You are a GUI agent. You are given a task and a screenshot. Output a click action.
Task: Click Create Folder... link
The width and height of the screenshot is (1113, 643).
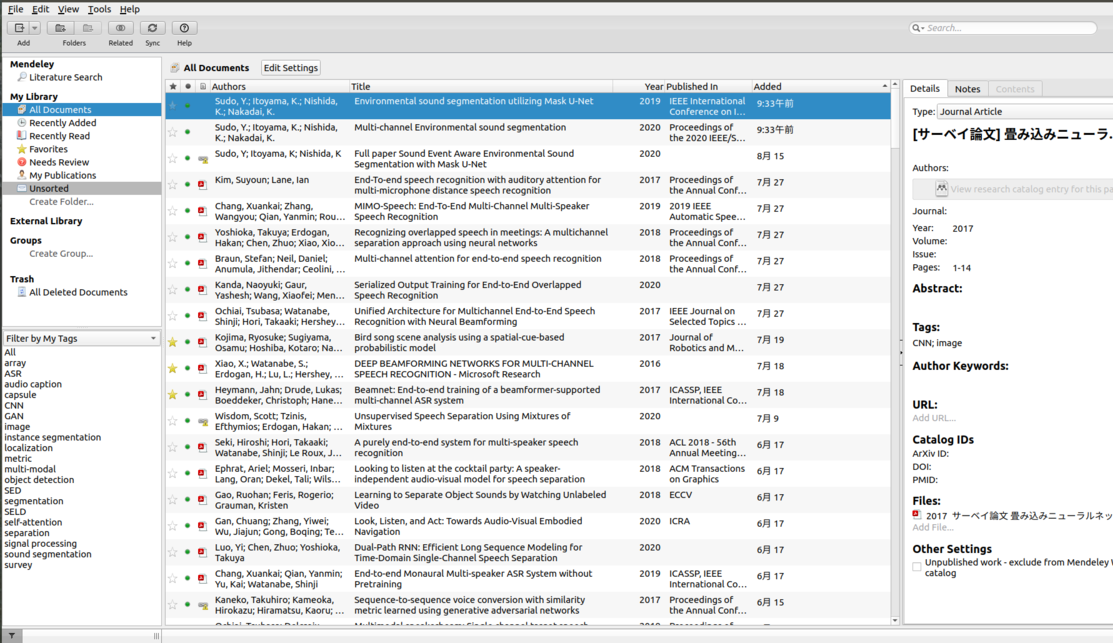click(x=61, y=202)
